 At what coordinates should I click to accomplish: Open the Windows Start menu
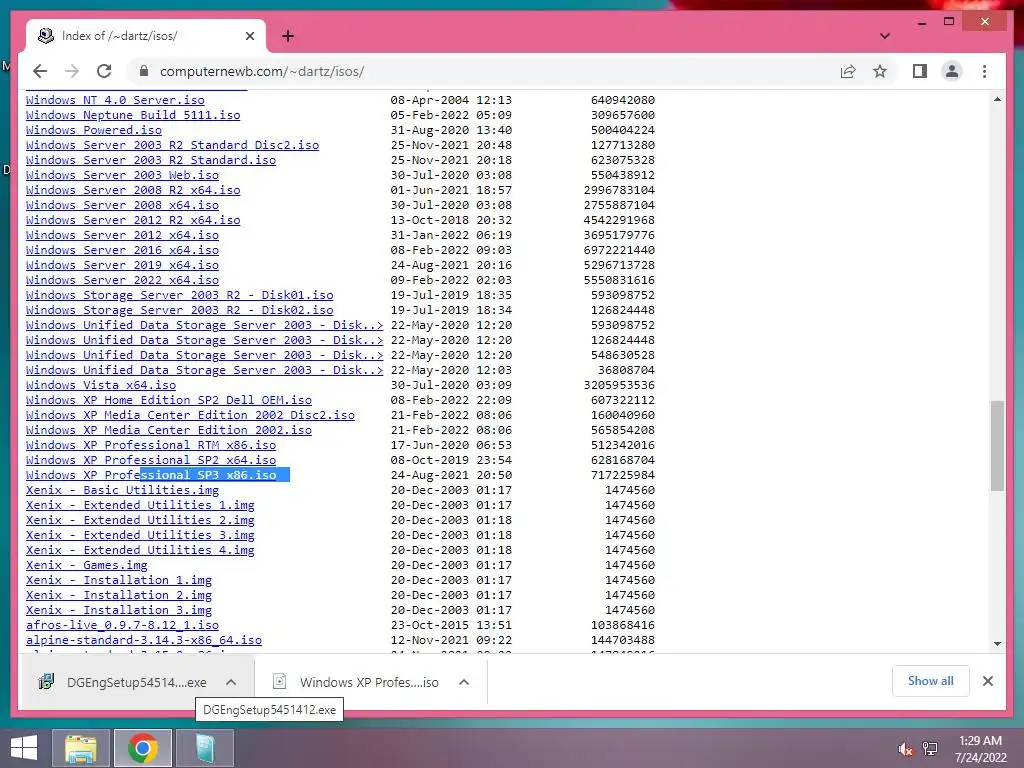[24, 748]
